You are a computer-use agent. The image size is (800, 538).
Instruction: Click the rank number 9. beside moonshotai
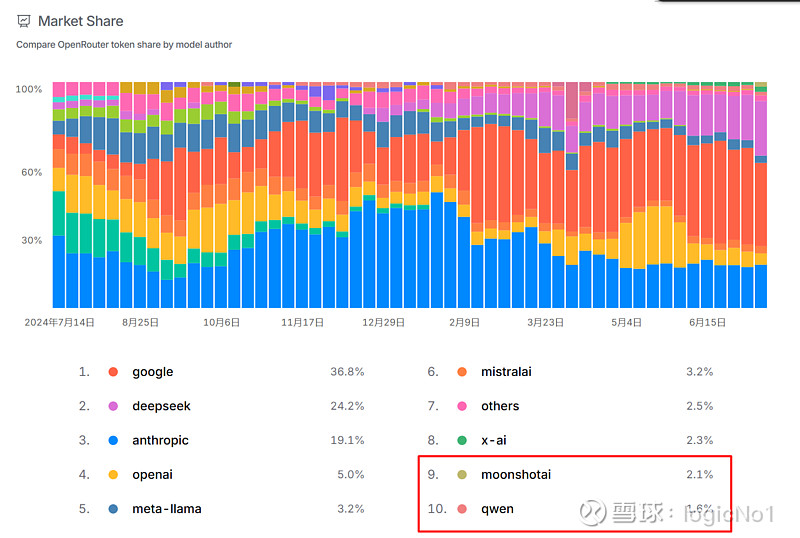click(x=433, y=474)
